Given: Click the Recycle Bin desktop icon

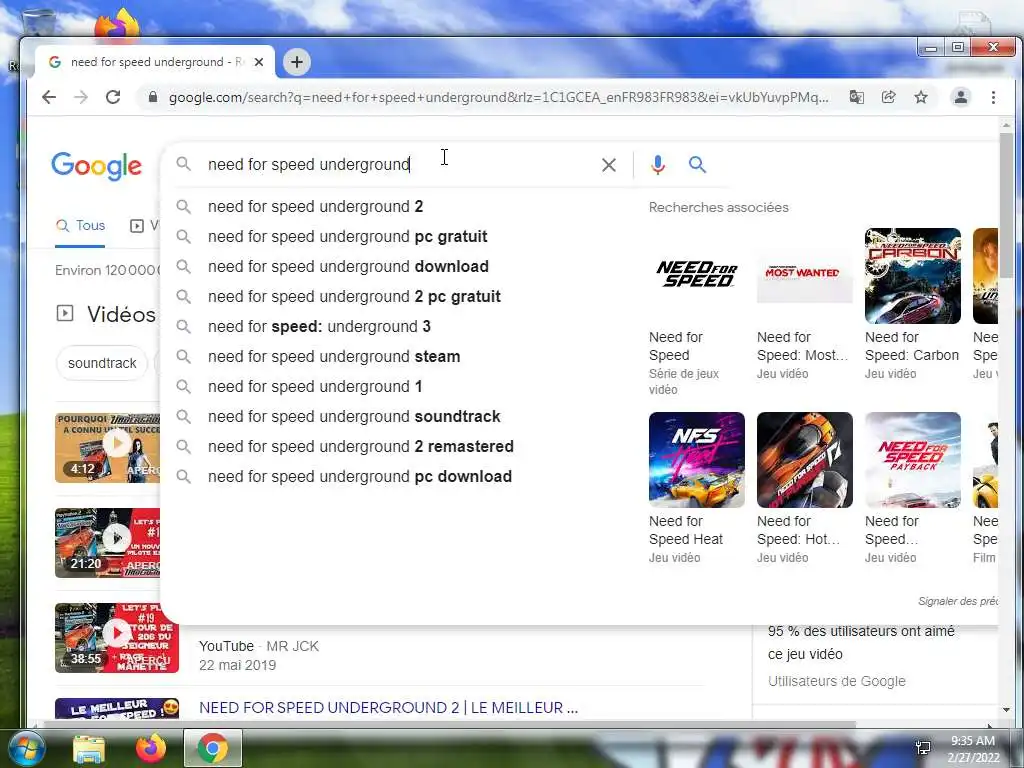Looking at the screenshot, I should click(x=39, y=22).
